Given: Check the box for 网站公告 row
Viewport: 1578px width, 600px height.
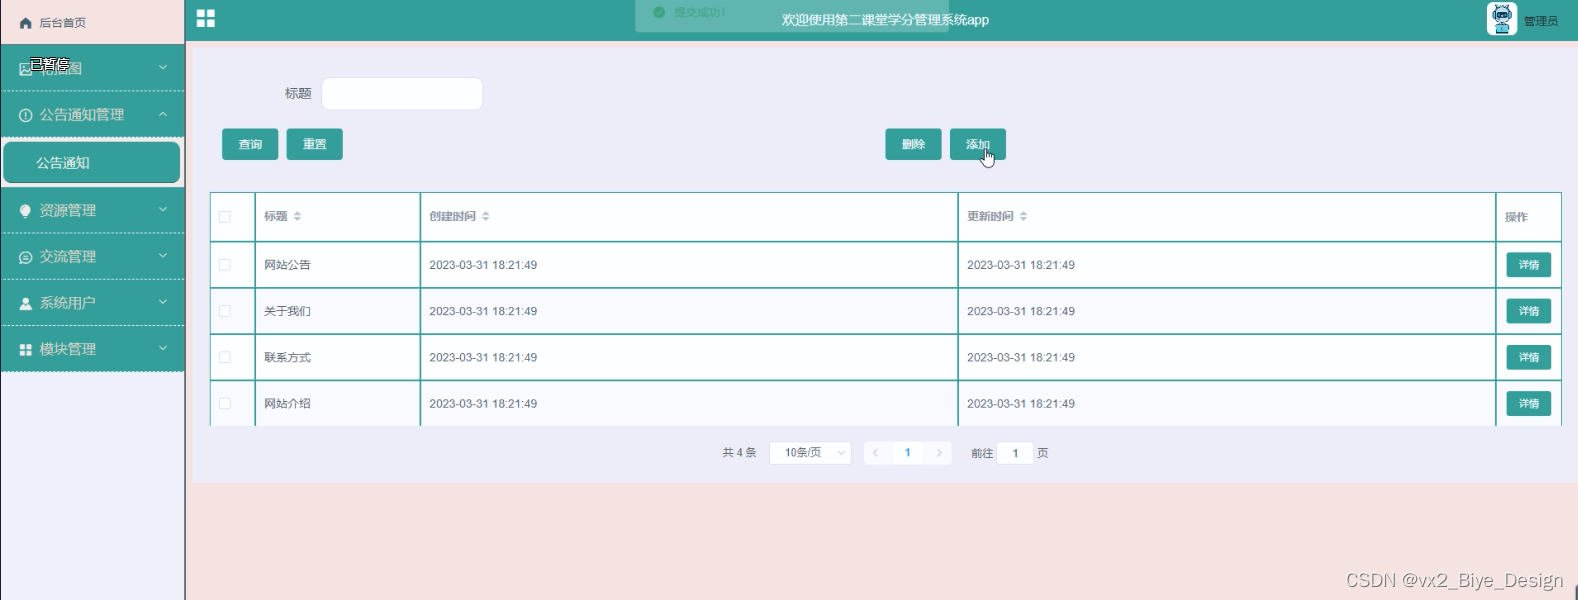Looking at the screenshot, I should tap(225, 265).
